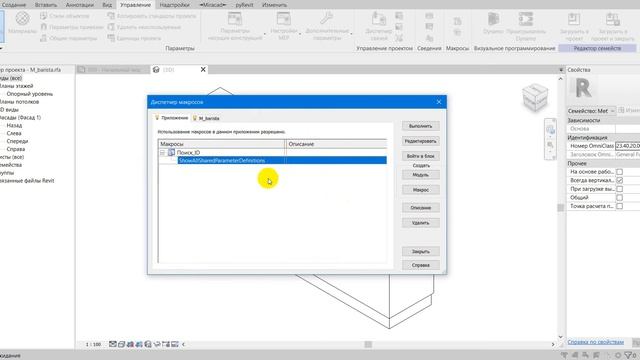Click the Войти в блок button

pos(420,156)
